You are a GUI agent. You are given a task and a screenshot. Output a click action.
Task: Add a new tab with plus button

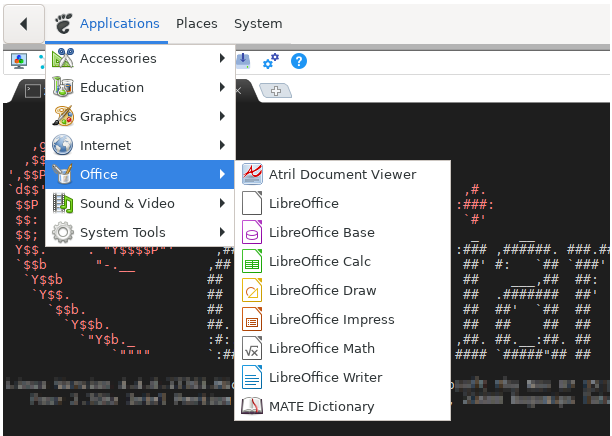[276, 91]
